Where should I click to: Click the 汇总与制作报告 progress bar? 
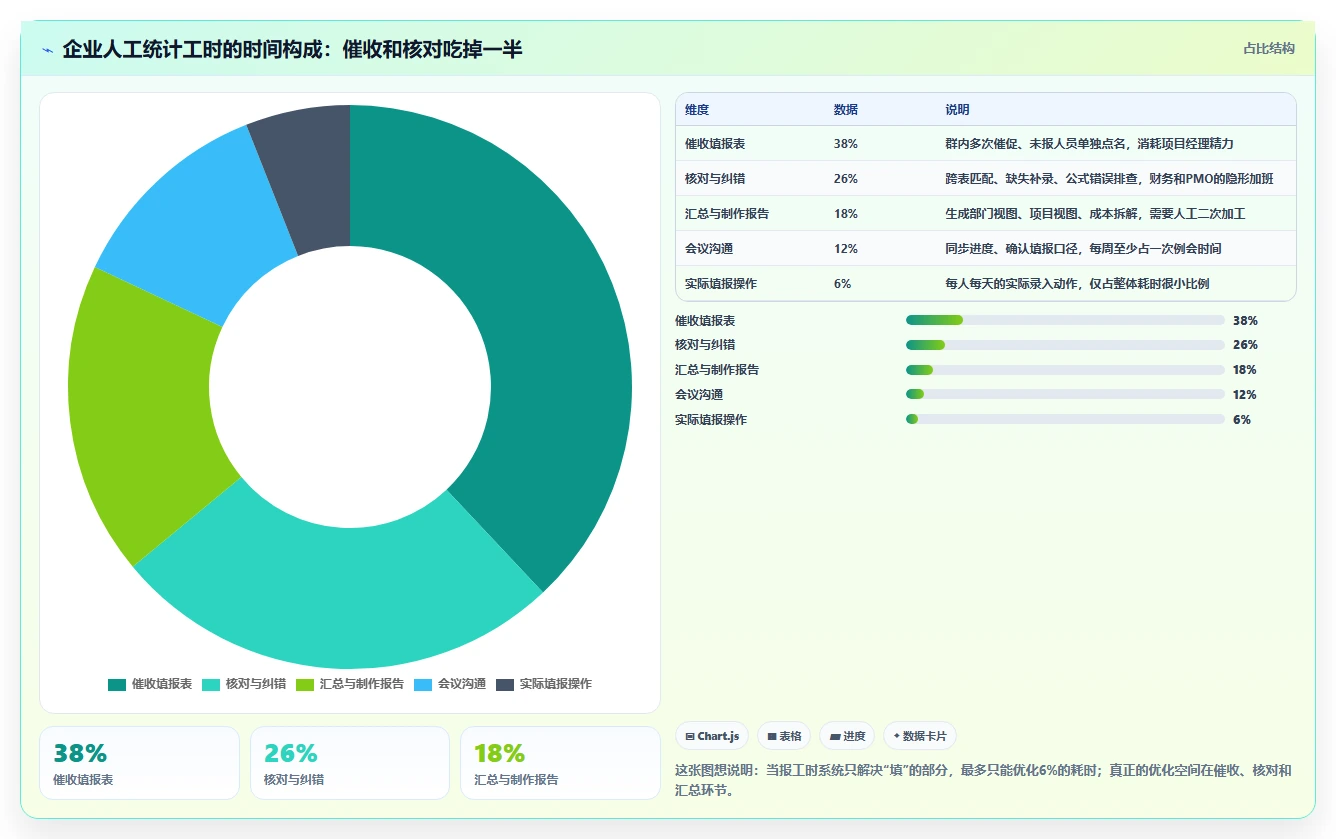coord(1065,370)
